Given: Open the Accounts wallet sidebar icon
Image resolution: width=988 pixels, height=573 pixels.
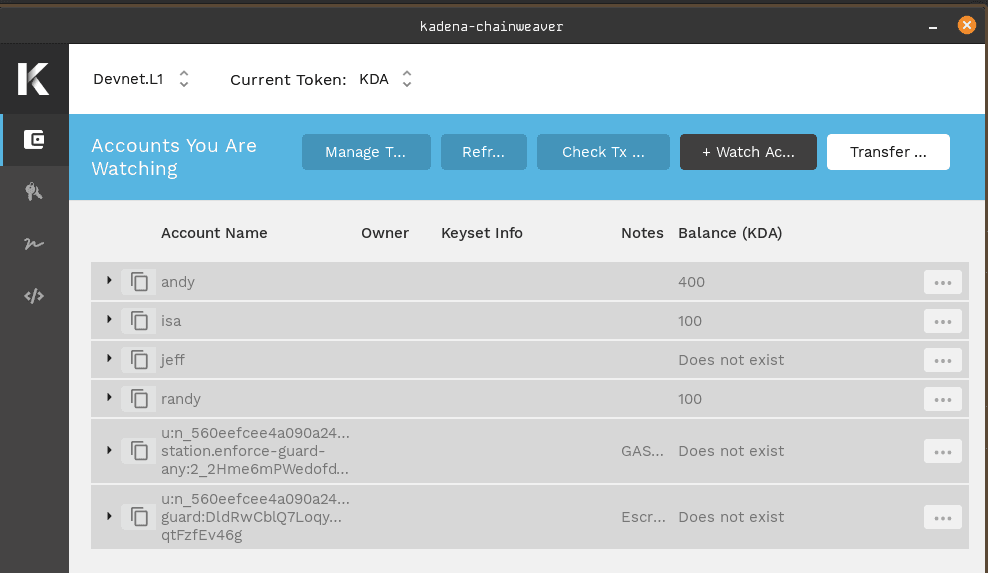Looking at the screenshot, I should click(x=34, y=139).
